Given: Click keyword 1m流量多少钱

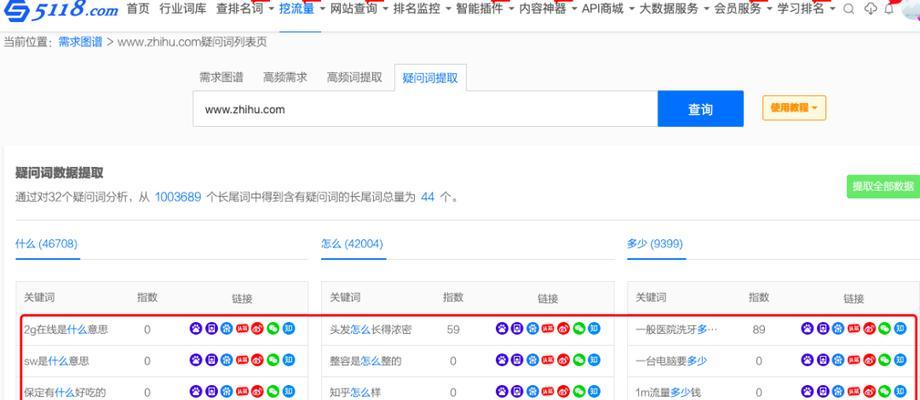Looking at the screenshot, I should click(668, 392).
